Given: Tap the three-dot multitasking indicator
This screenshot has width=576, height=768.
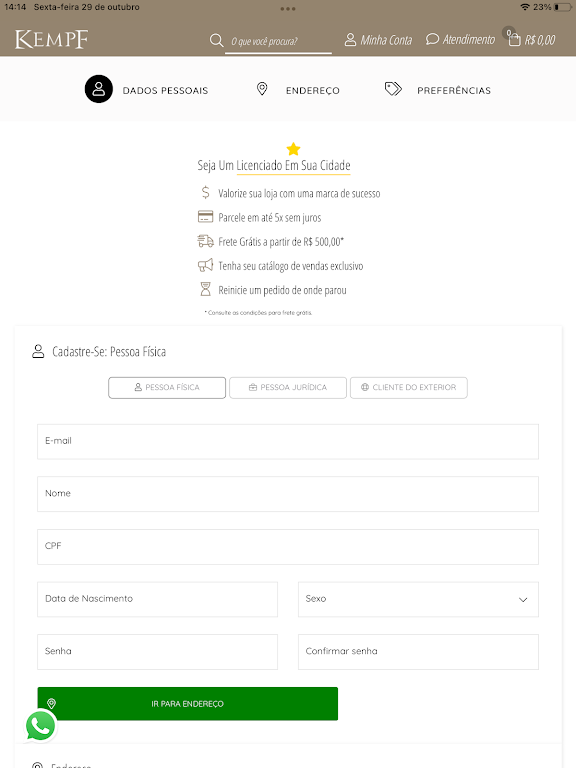Looking at the screenshot, I should (x=288, y=9).
